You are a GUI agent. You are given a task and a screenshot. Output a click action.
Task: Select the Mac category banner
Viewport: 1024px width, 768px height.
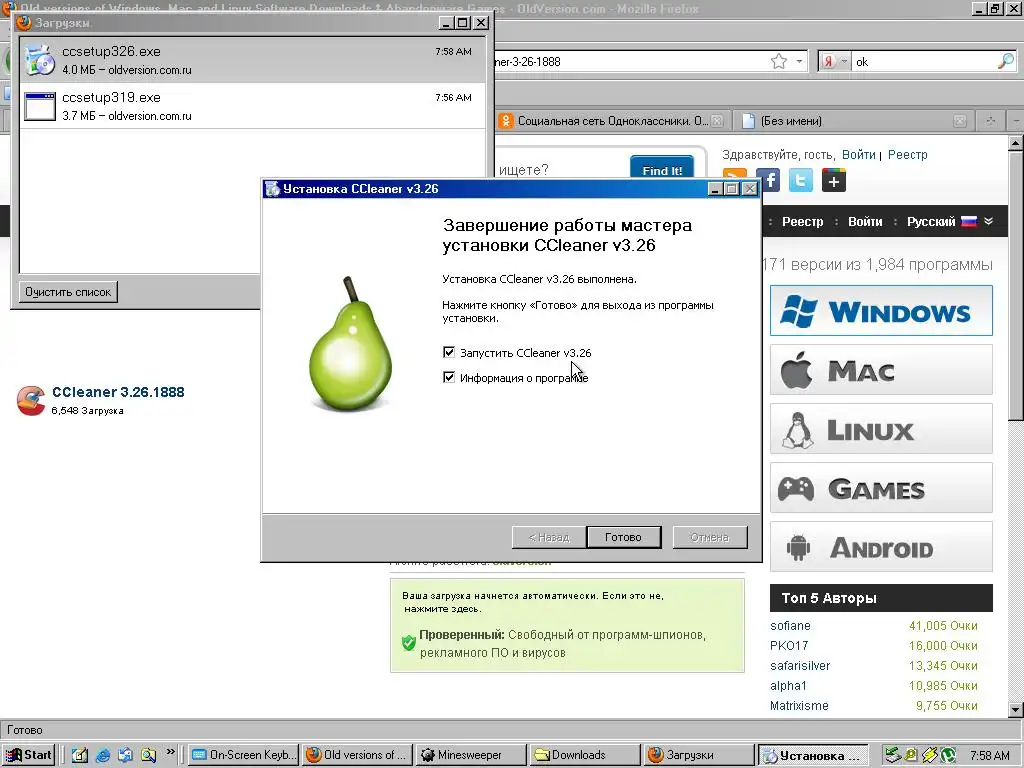881,370
